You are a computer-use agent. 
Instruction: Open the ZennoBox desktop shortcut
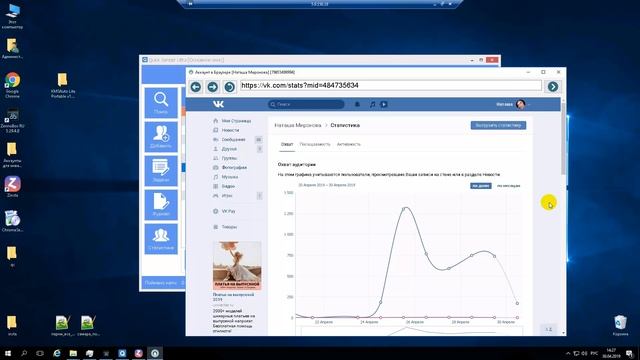click(x=12, y=121)
